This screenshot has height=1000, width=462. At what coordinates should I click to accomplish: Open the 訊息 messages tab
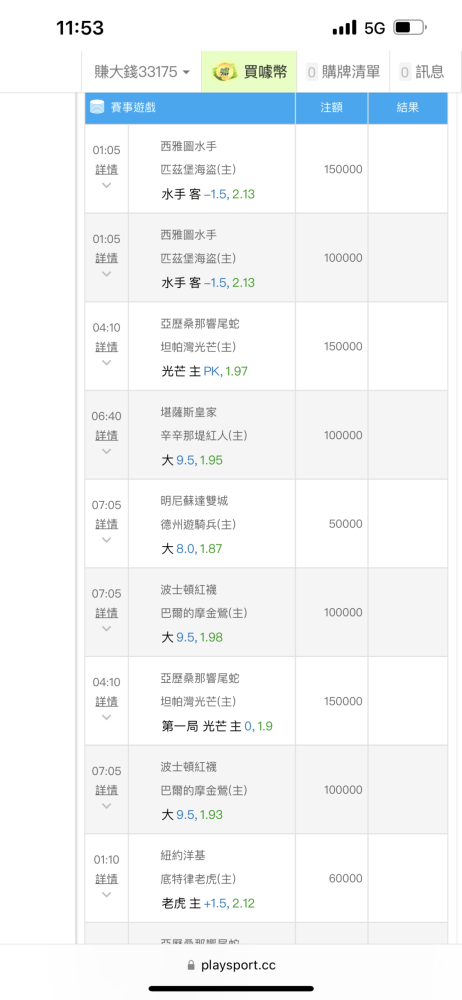(421, 71)
